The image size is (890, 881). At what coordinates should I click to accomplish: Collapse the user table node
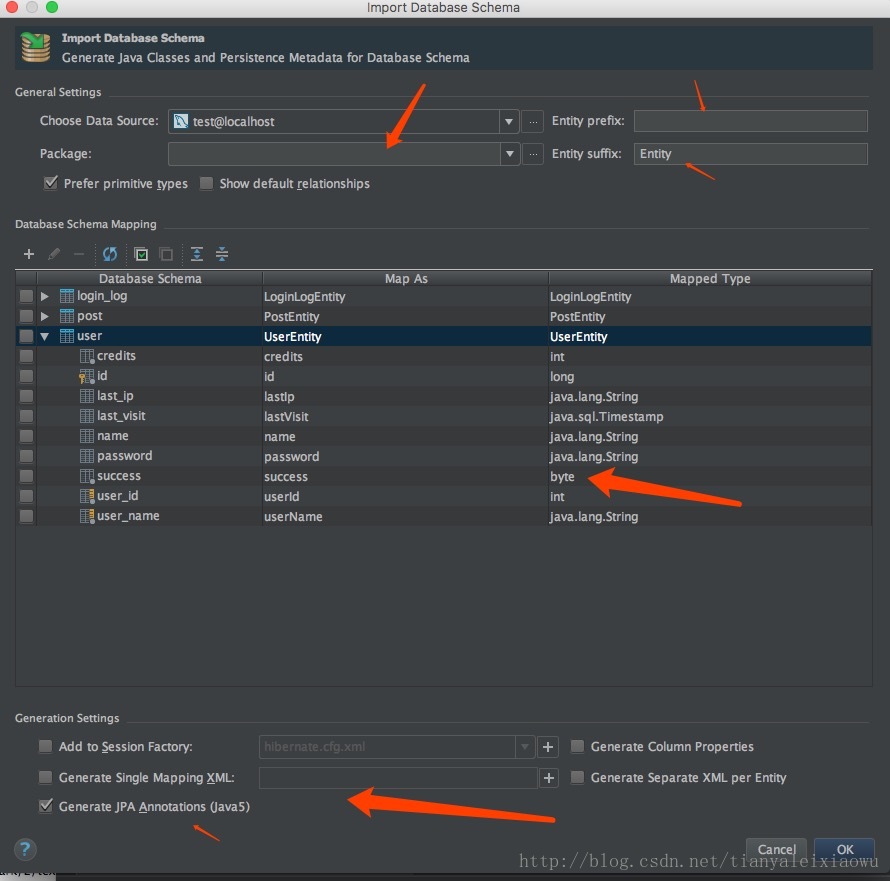coord(45,337)
